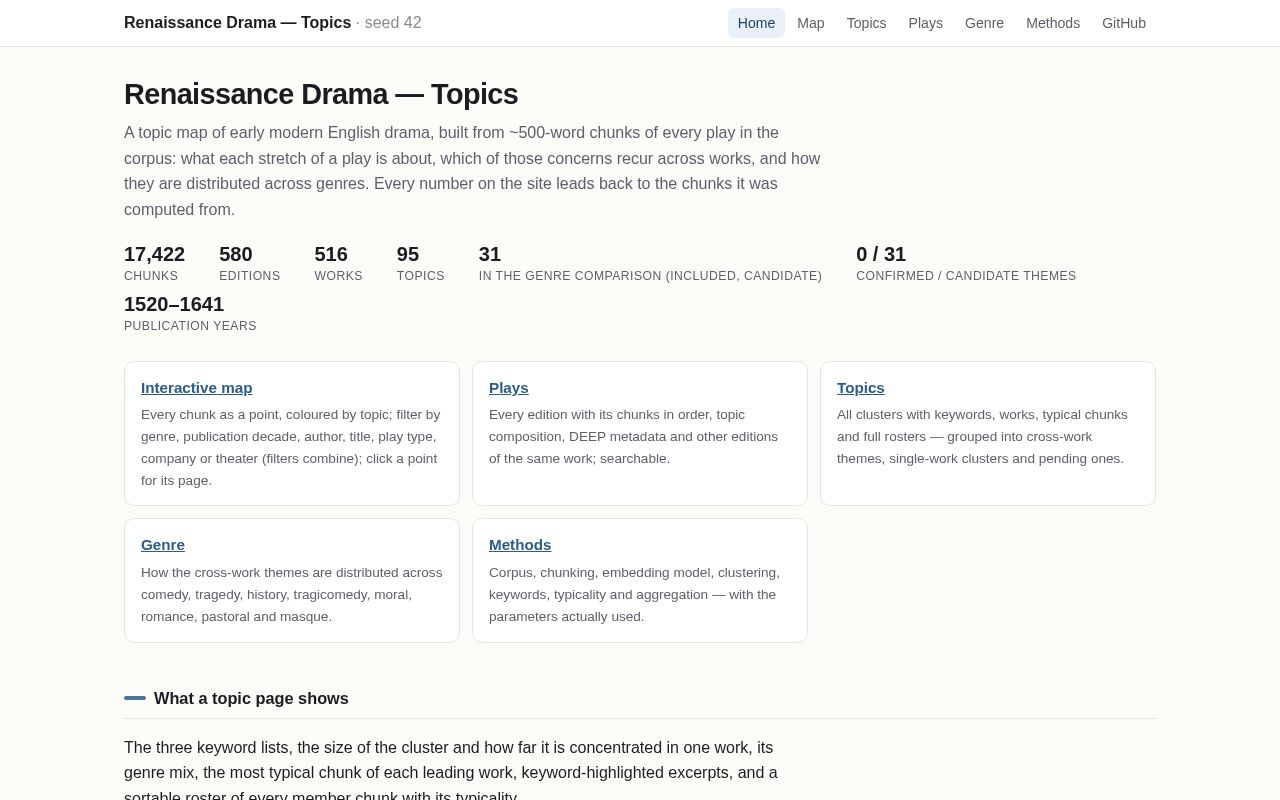Click the 31 genre comparison statistic

(x=650, y=263)
